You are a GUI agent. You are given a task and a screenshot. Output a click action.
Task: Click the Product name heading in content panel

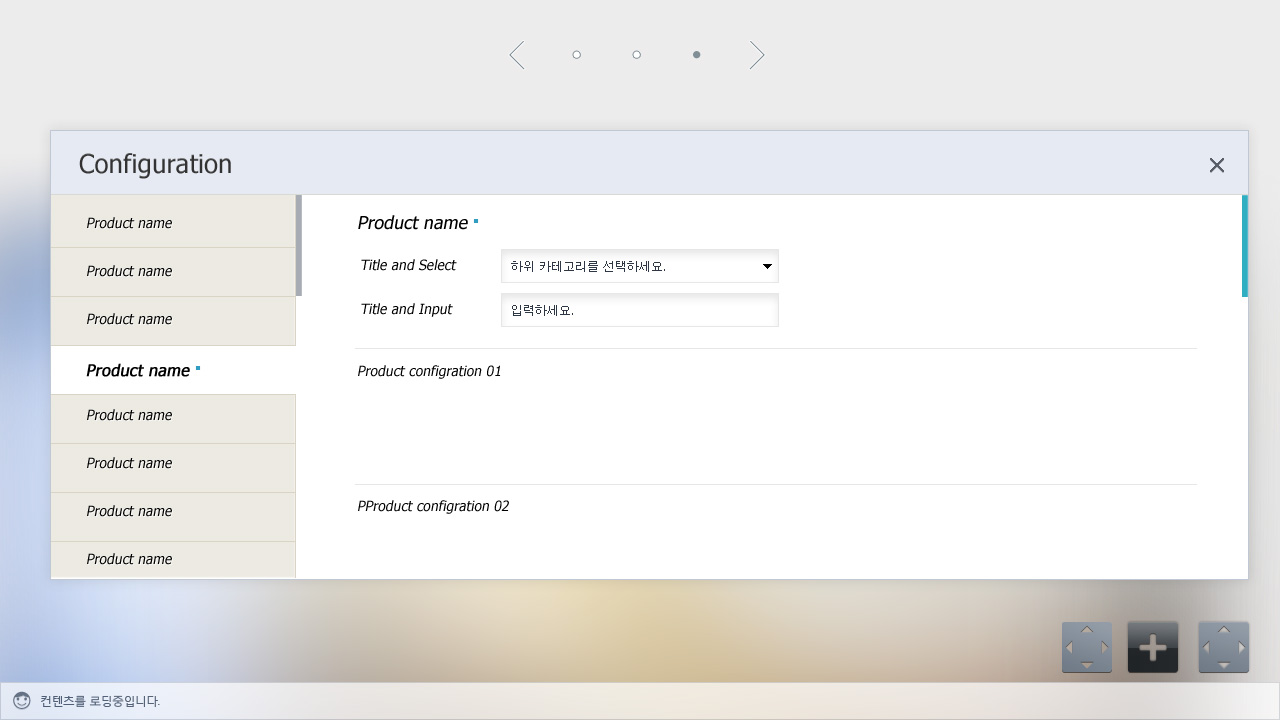(413, 223)
